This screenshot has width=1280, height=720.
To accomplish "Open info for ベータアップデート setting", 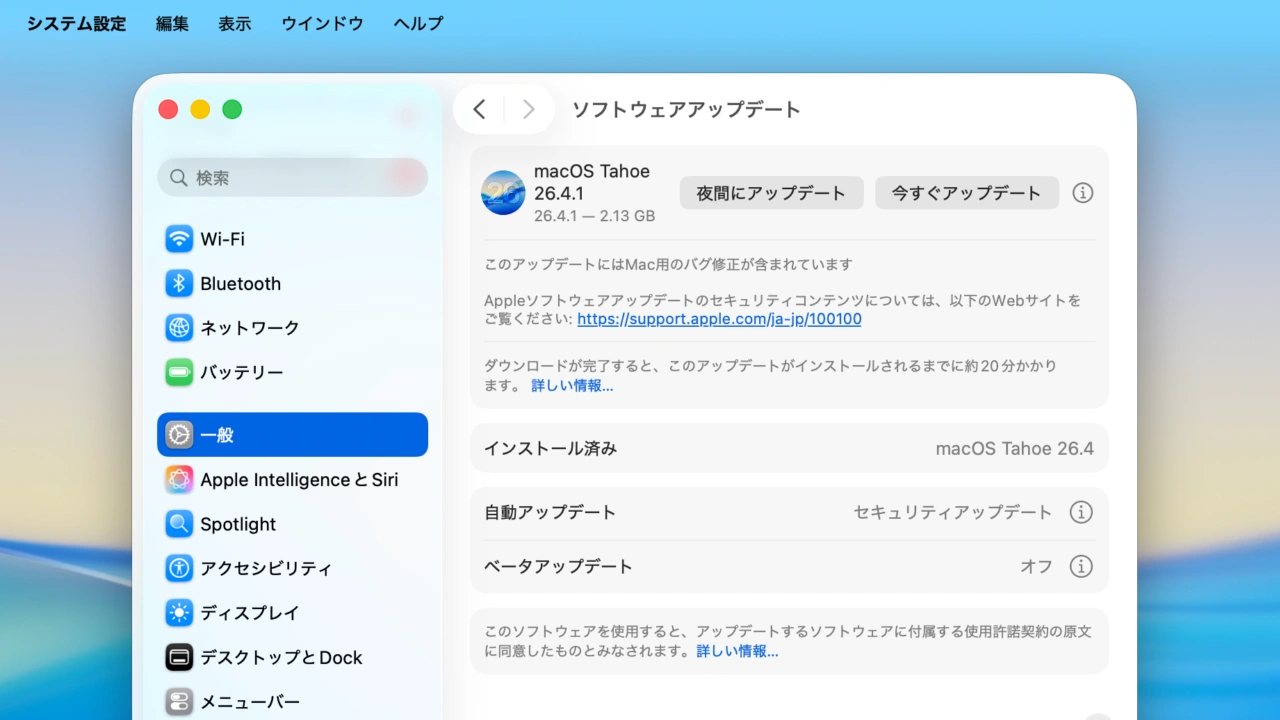I will click(1081, 566).
